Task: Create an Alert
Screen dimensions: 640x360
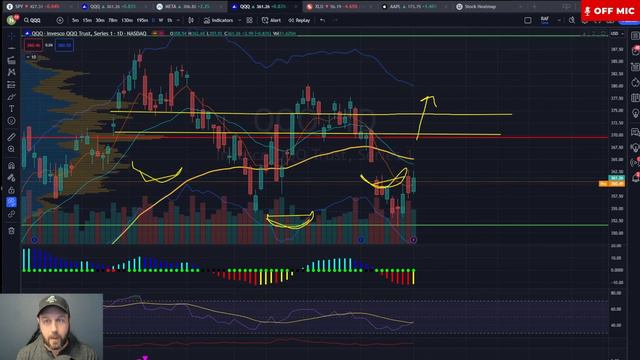Action: 271,20
